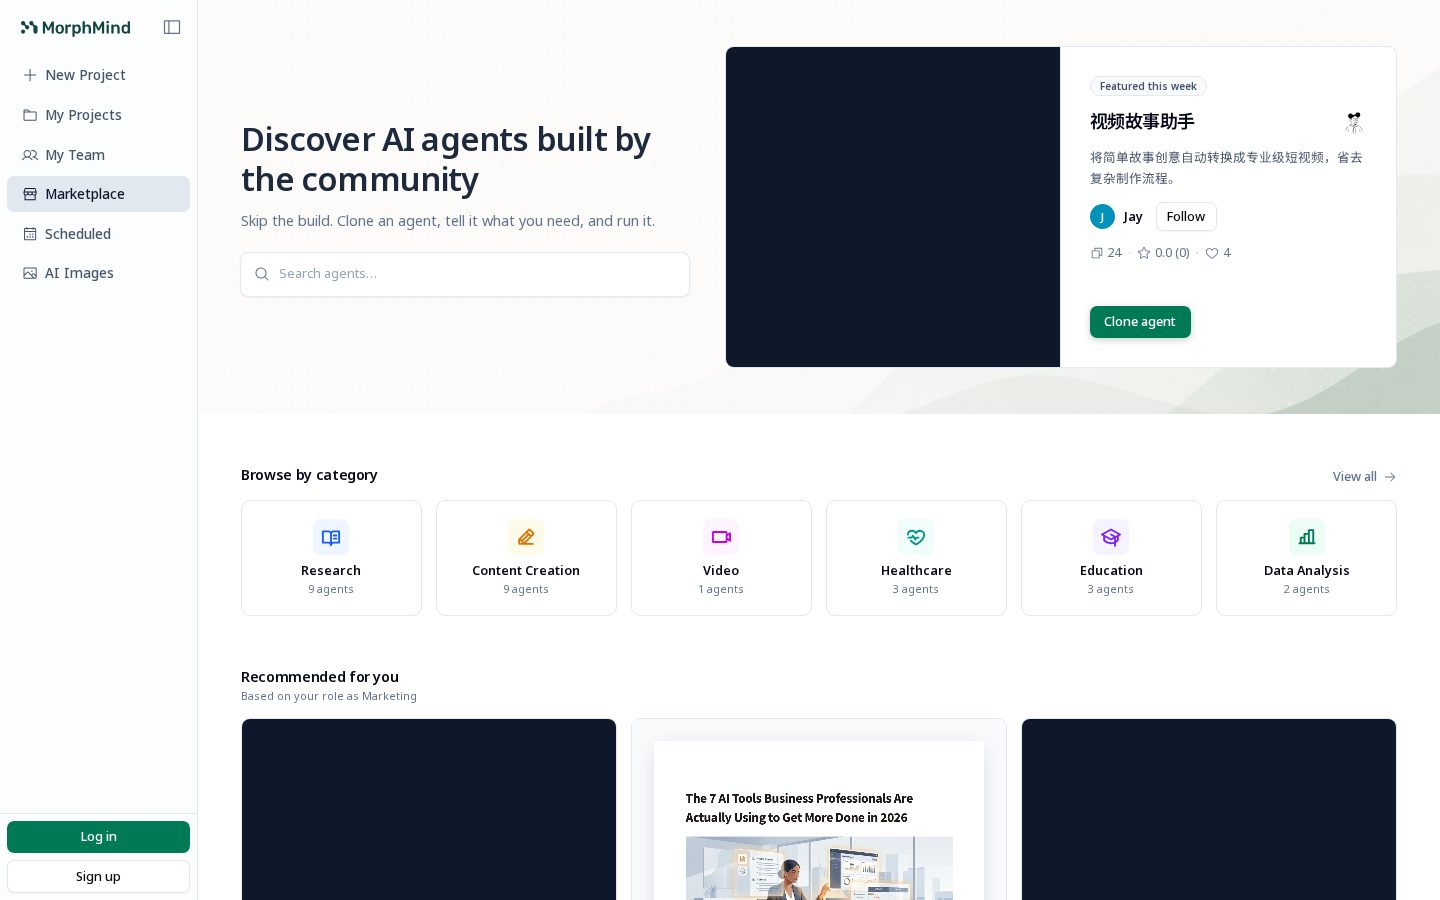The image size is (1440, 900).
Task: Open the Video category card
Action: (721, 558)
